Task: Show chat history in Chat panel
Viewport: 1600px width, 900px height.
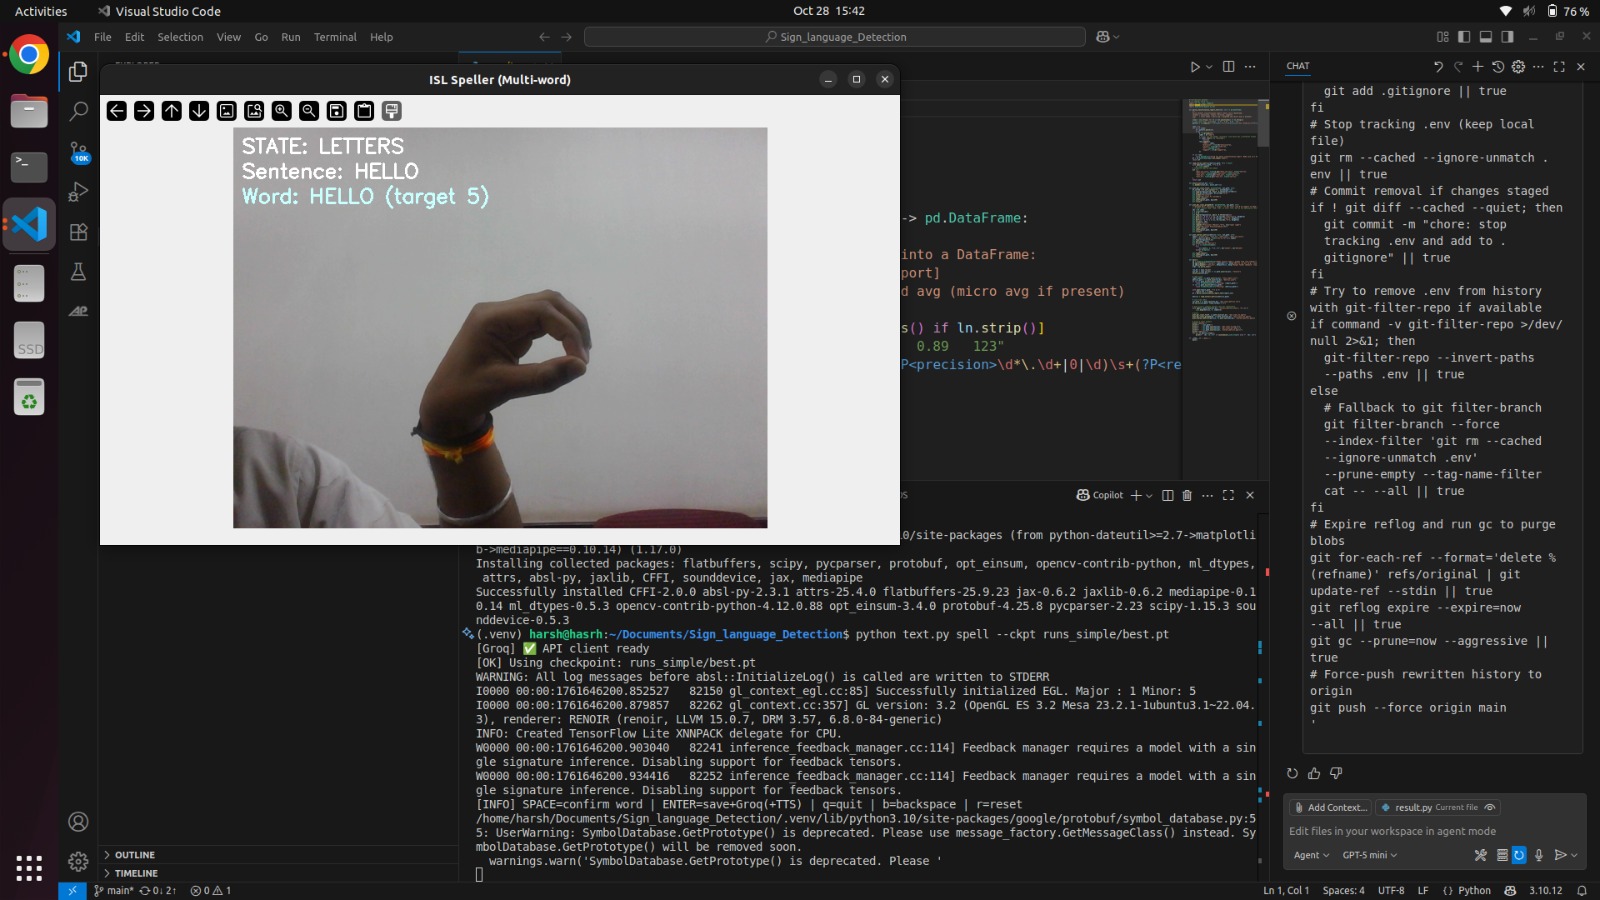Action: [x=1498, y=67]
